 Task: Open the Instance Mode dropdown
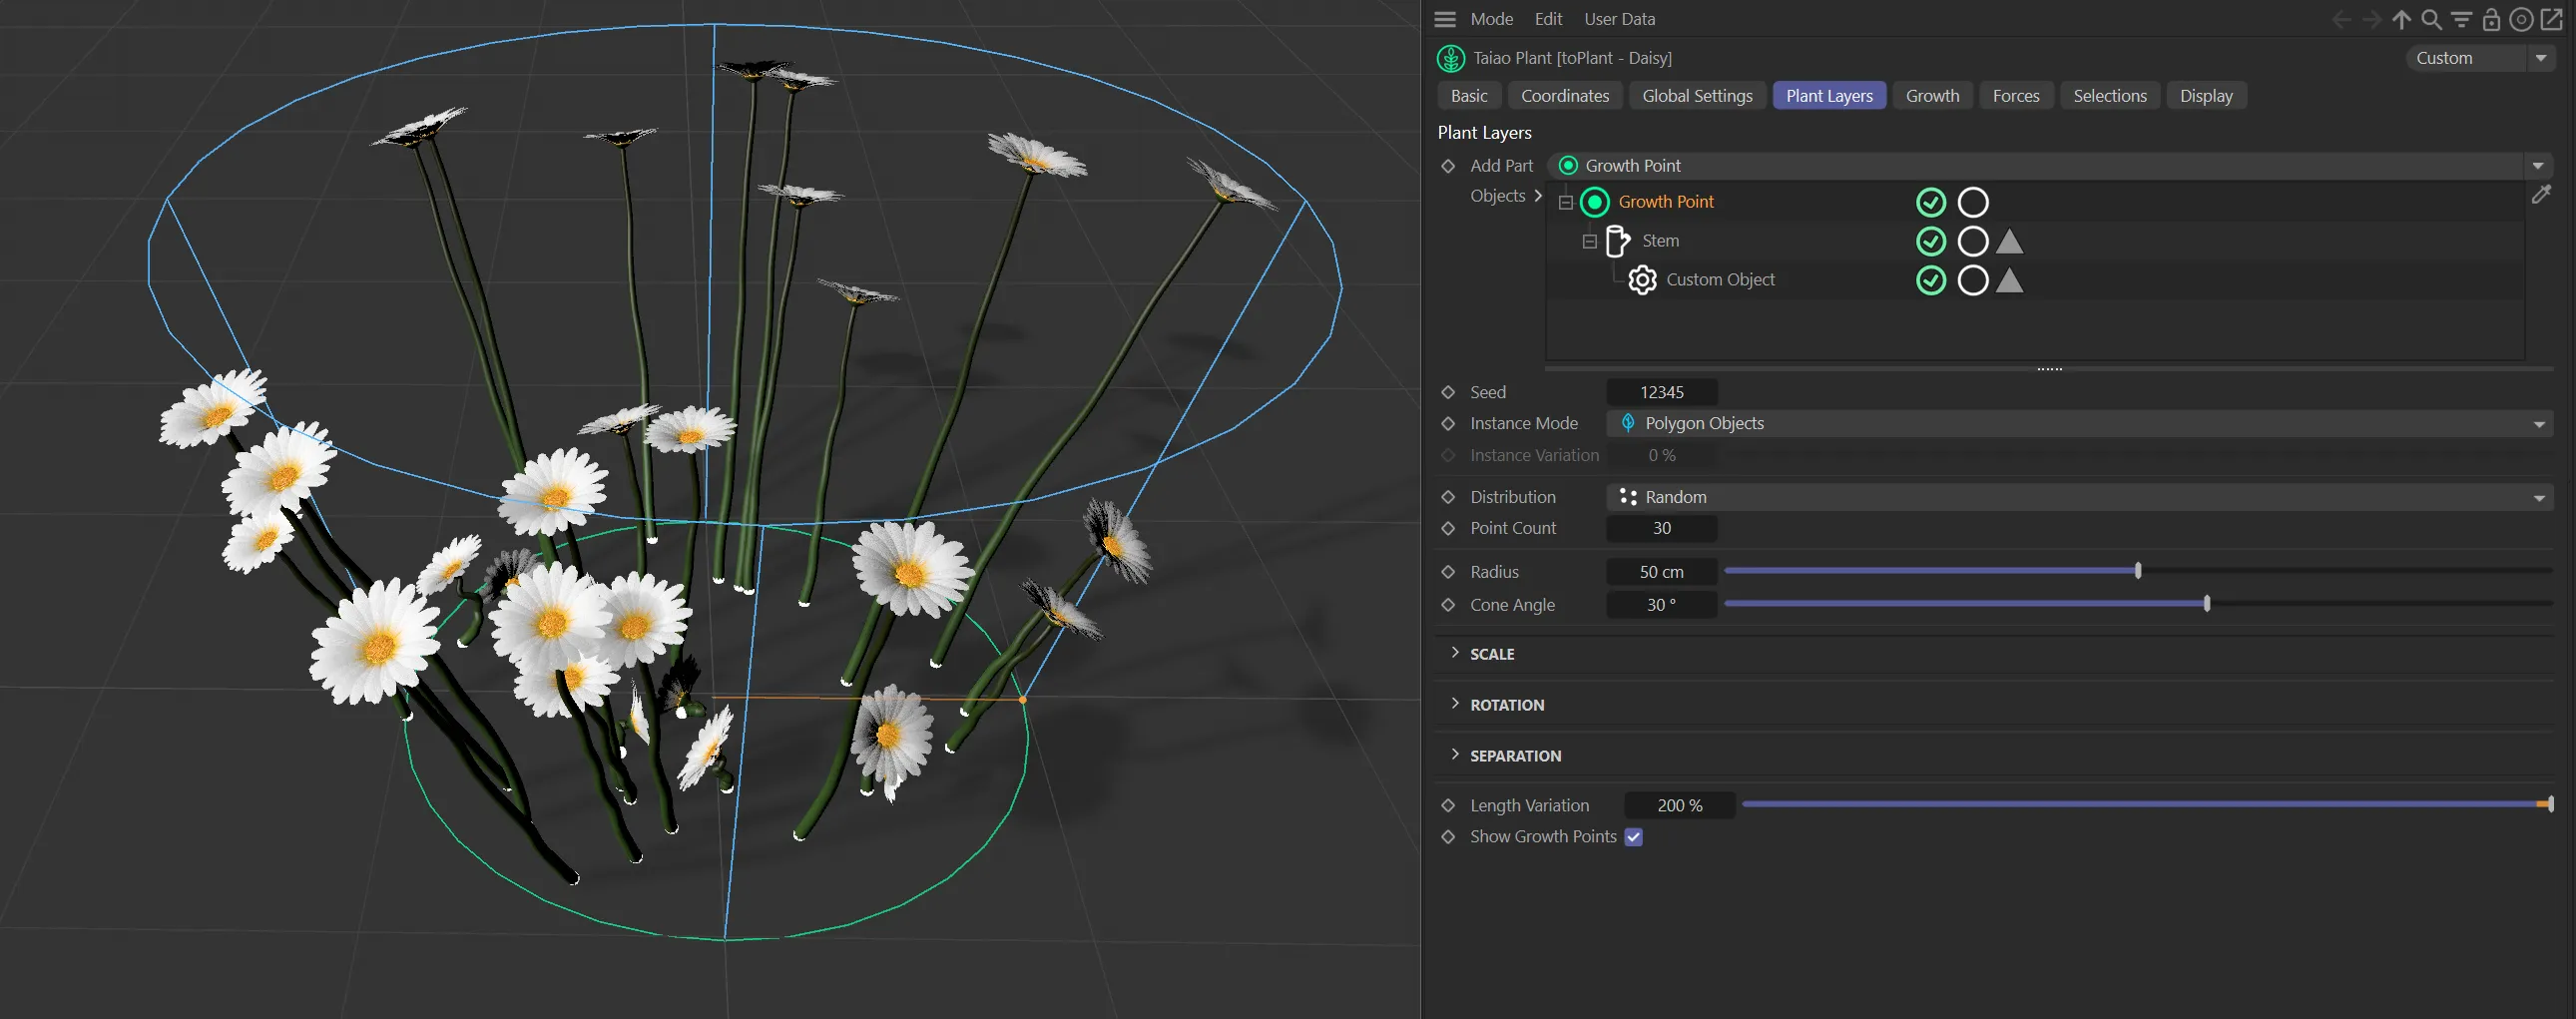(x=2078, y=423)
